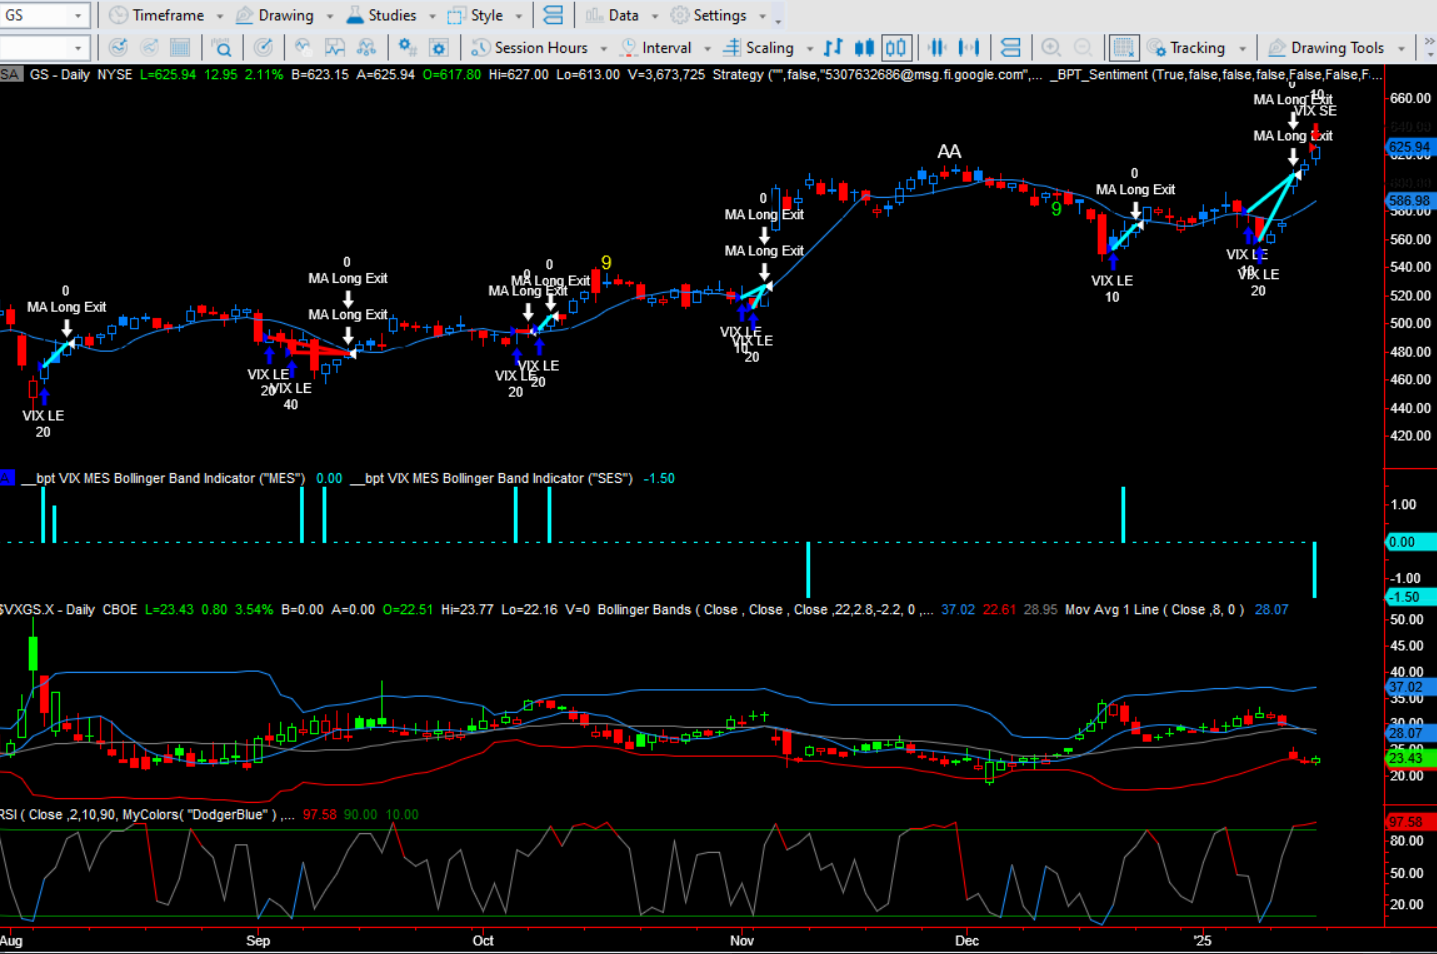
Task: Click the Dec label on time axis
Action: (967, 941)
